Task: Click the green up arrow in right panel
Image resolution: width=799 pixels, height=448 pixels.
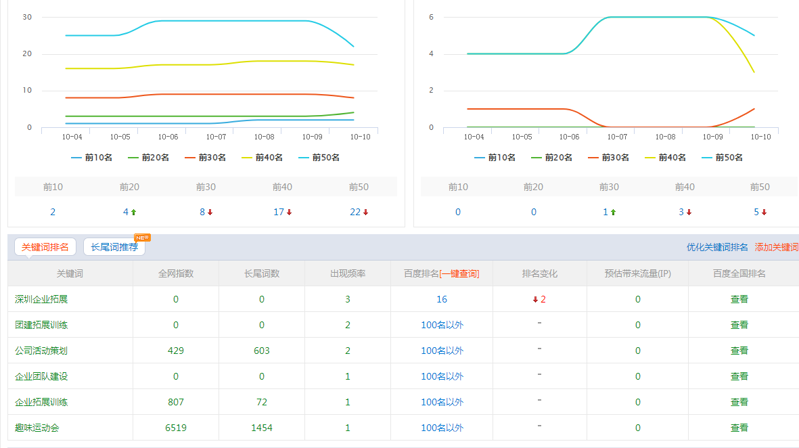Action: pos(613,212)
